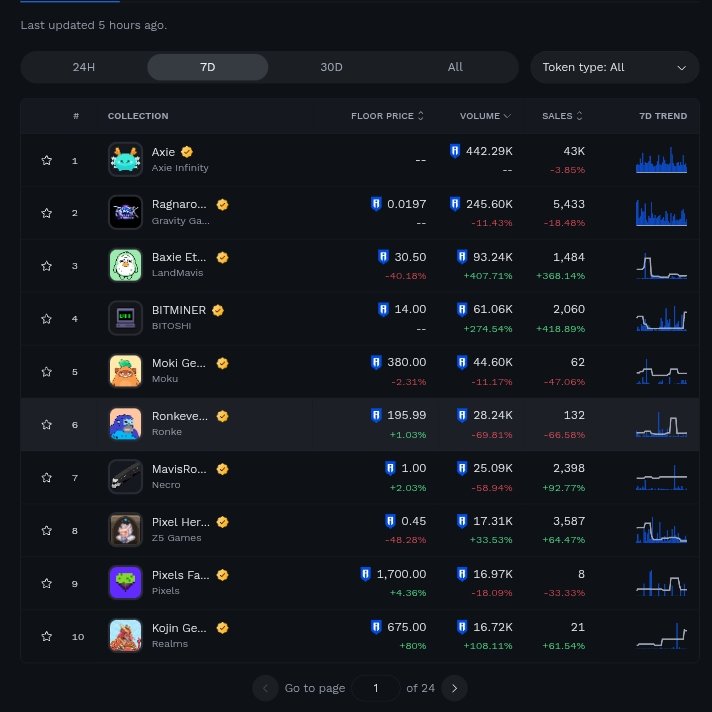
Task: Open Ronkeverse blue character avatar
Action: click(125, 424)
